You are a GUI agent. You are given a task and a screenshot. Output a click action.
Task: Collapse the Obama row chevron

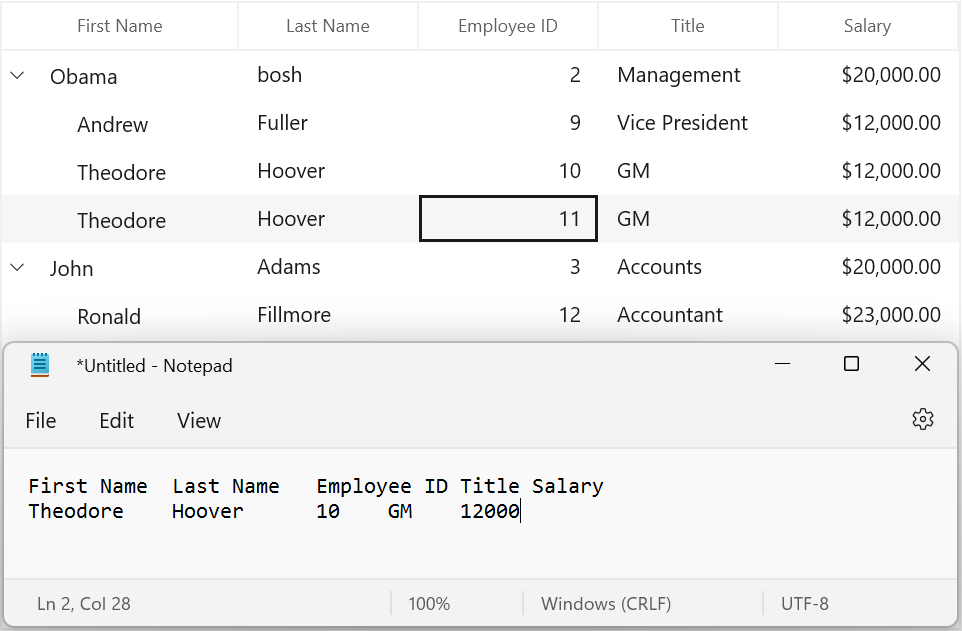18,75
